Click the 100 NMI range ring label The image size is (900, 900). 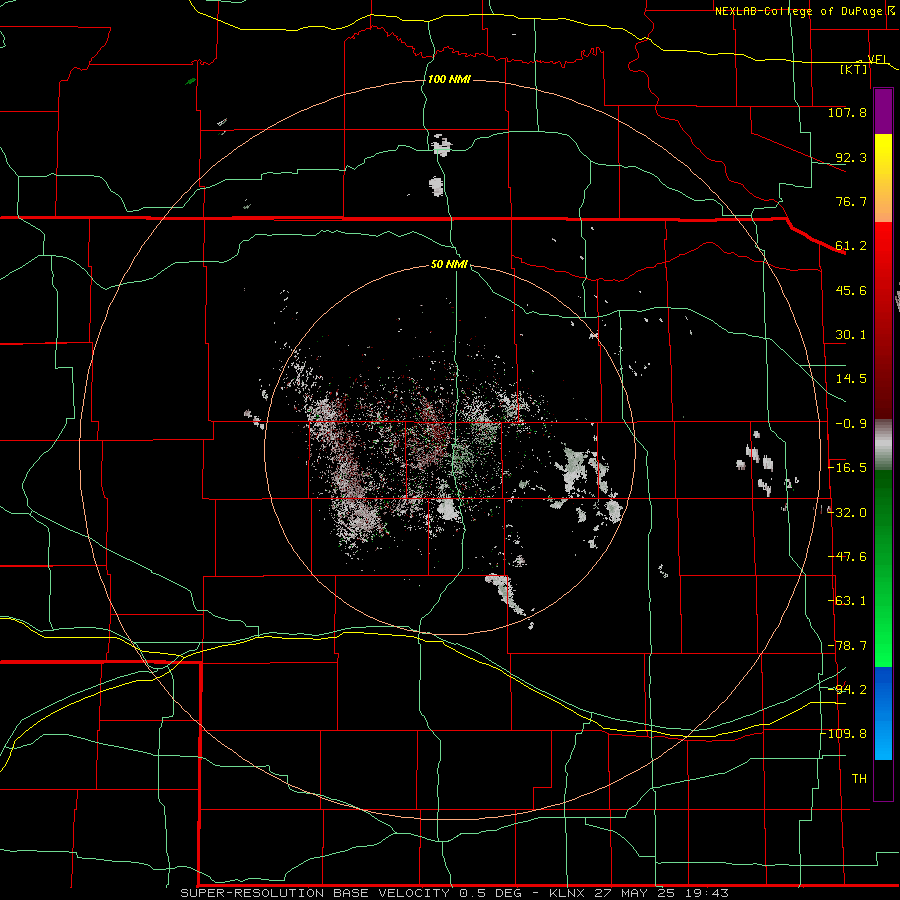tap(449, 79)
